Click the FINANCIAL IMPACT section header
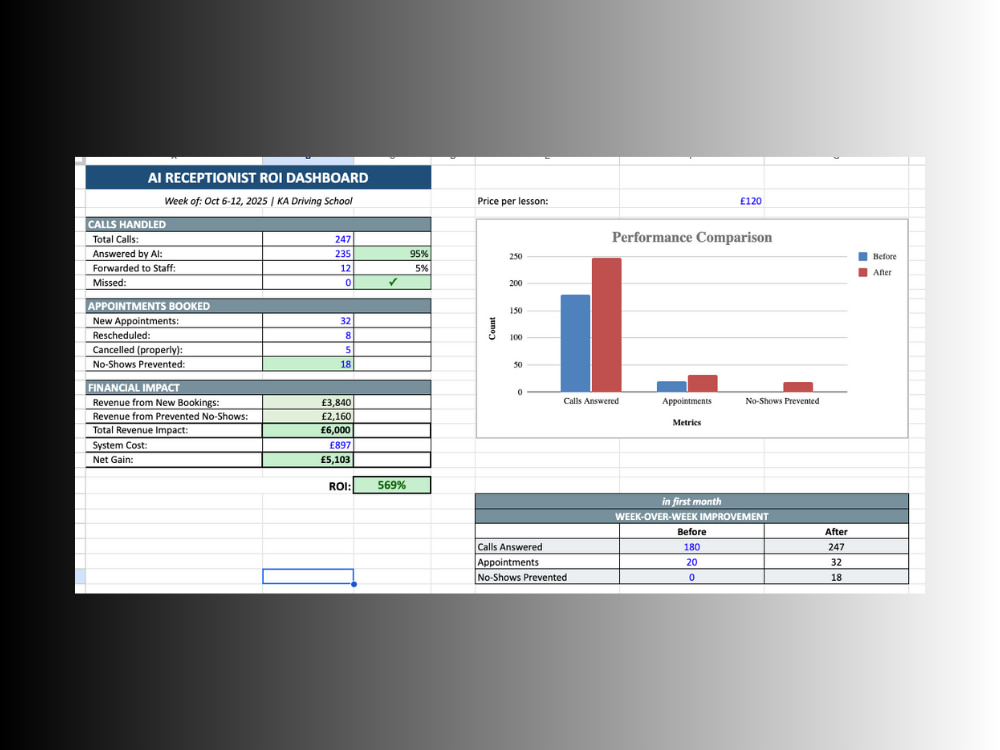 258,387
